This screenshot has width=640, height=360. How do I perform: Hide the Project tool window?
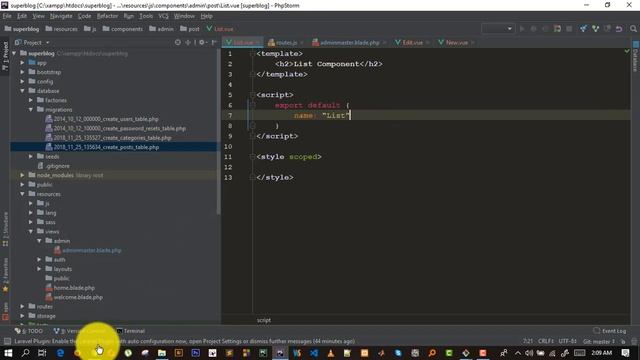[x=214, y=42]
